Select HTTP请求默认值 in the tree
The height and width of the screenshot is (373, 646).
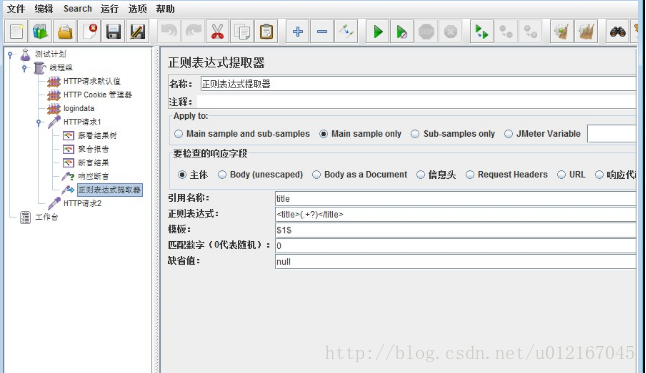tap(92, 81)
